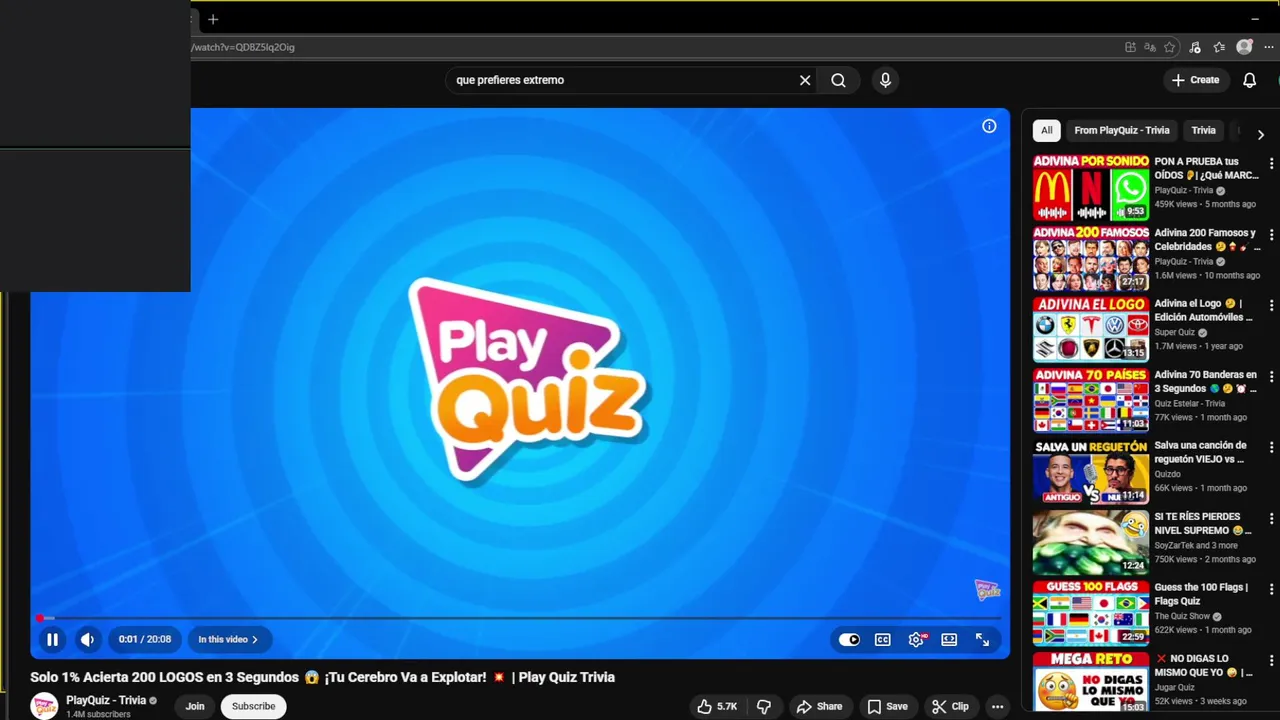
Task: Switch to theater mode
Action: 949,640
